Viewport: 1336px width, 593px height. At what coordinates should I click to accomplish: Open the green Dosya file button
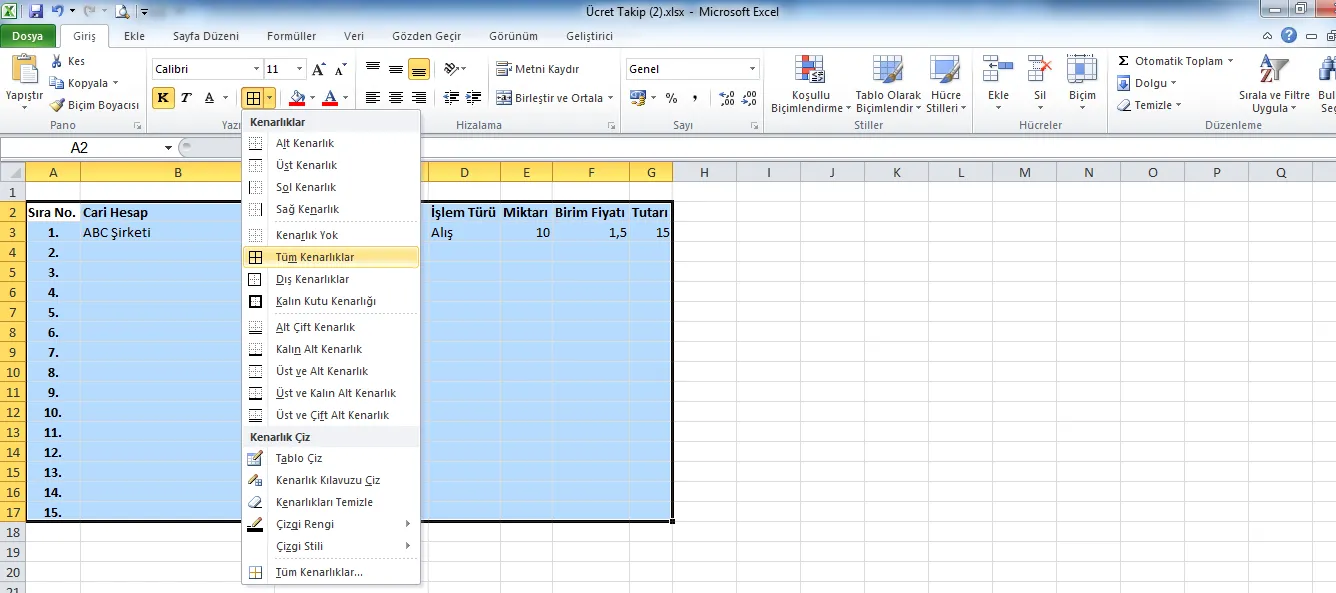click(x=27, y=36)
